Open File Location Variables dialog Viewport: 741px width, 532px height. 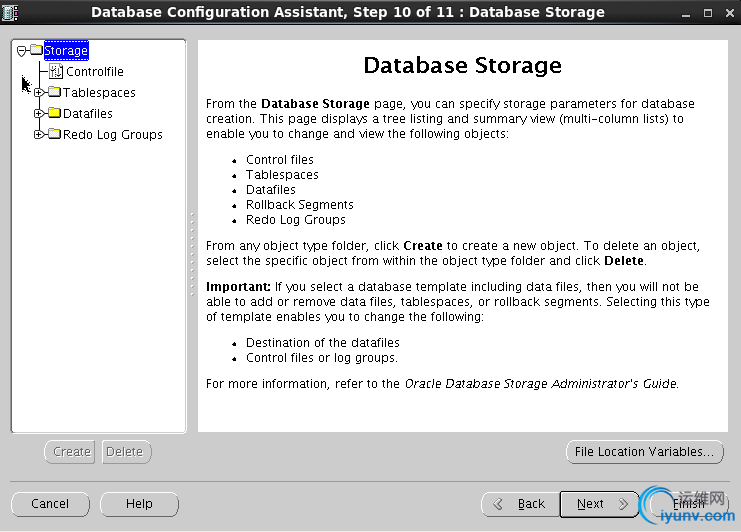point(644,452)
